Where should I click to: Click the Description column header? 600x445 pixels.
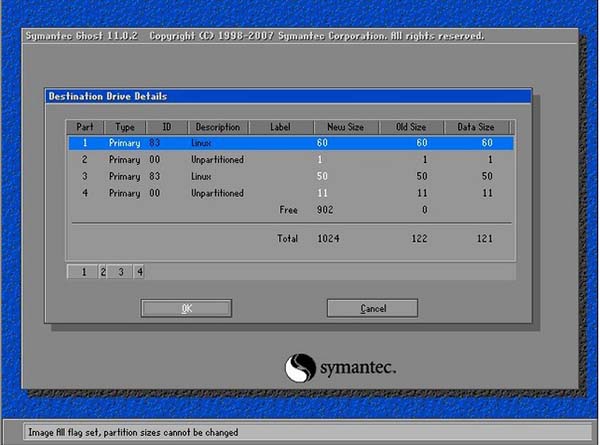coord(217,127)
